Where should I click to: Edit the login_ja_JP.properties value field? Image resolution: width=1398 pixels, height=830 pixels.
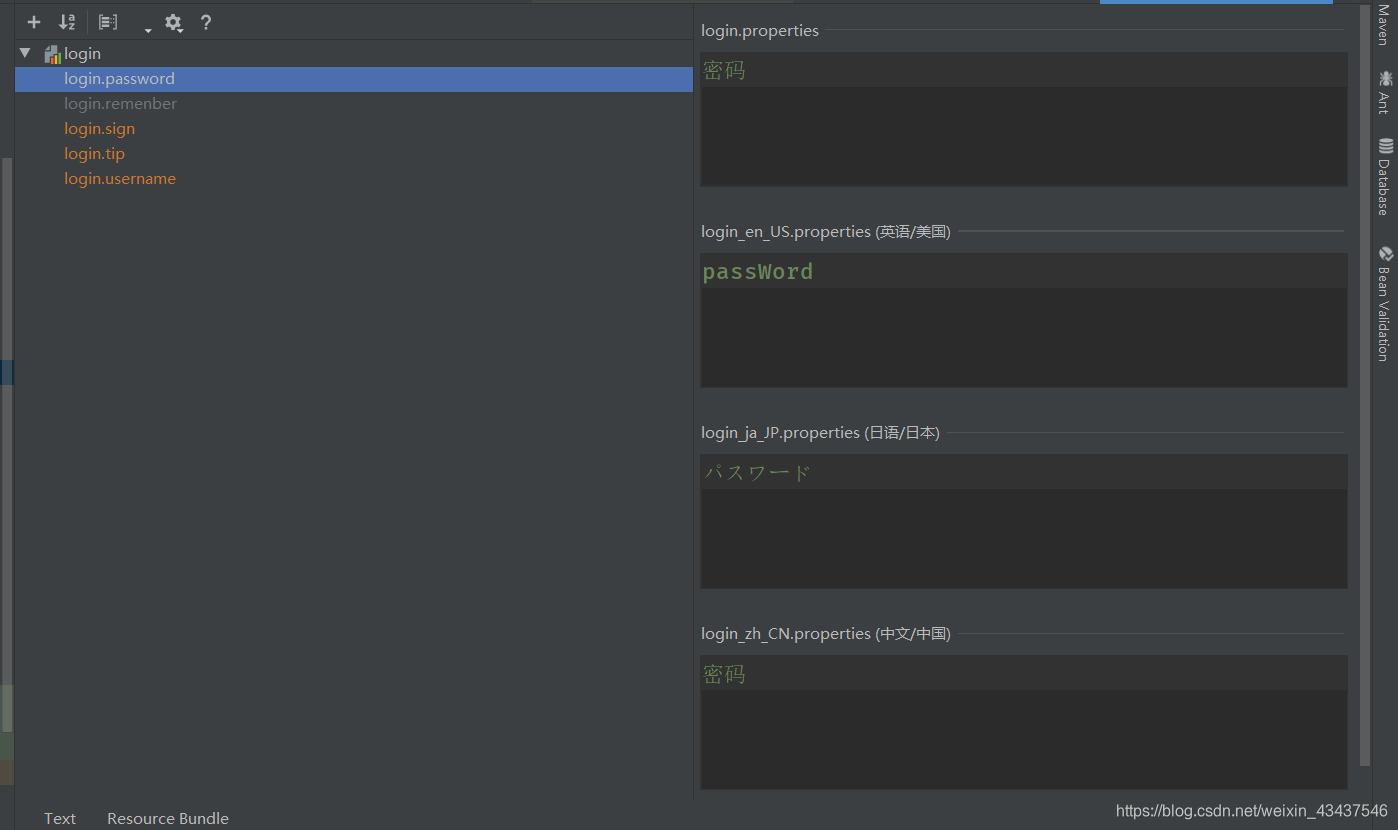click(x=1024, y=521)
